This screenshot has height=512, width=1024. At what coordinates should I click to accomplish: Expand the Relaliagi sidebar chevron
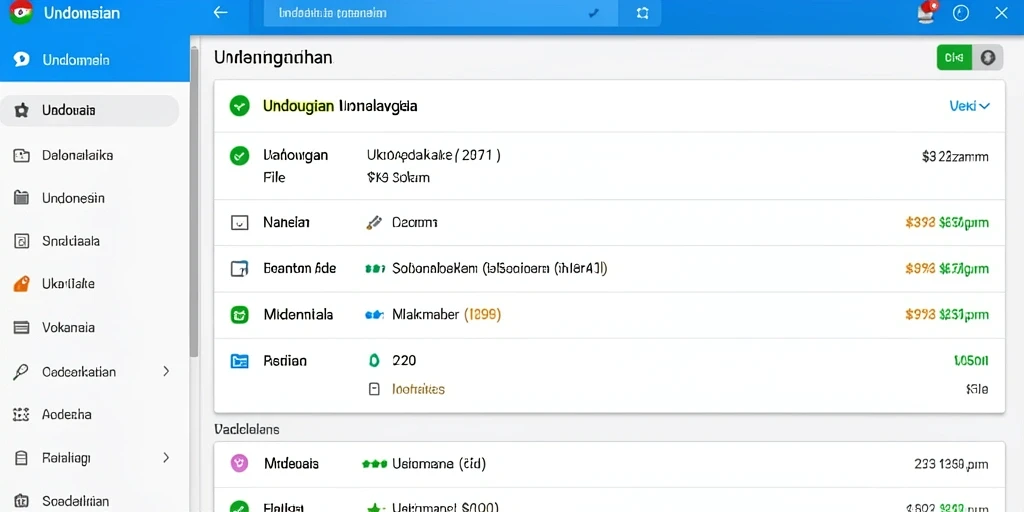pyautogui.click(x=166, y=457)
